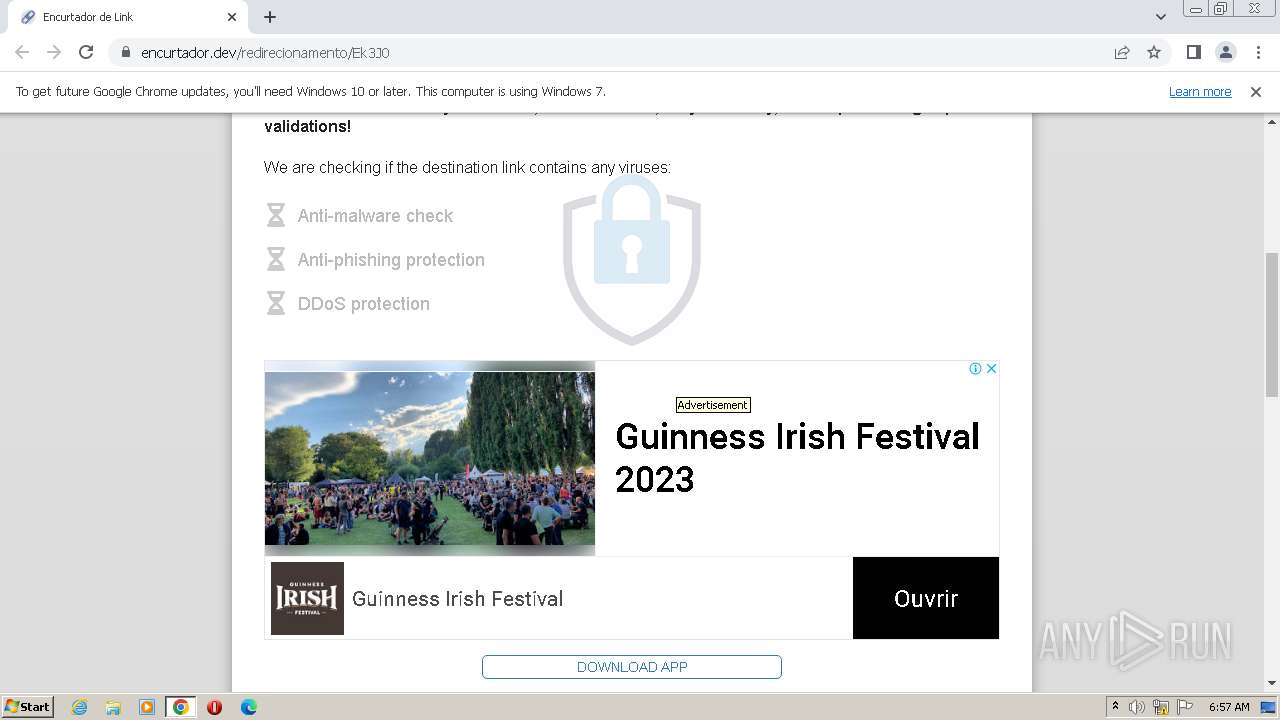Click the DDoS protection item

pyautogui.click(x=364, y=304)
